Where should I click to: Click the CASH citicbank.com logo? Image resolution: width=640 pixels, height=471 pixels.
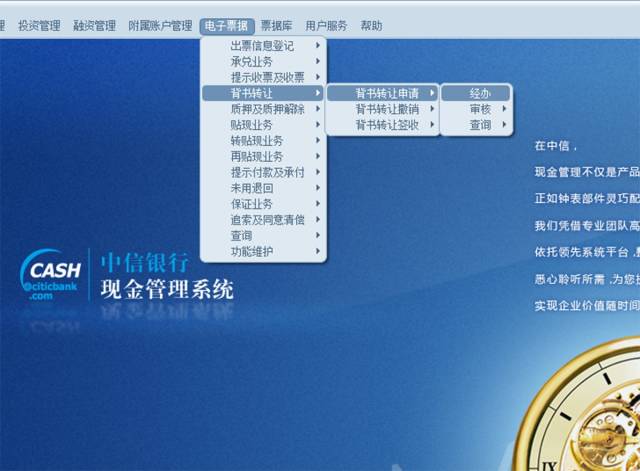tap(51, 275)
